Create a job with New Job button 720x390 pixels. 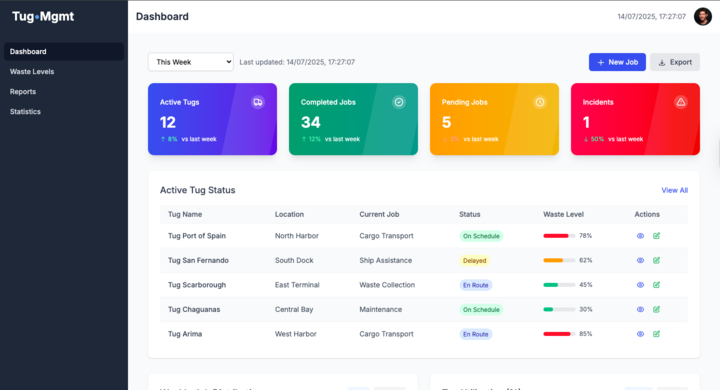(x=617, y=62)
